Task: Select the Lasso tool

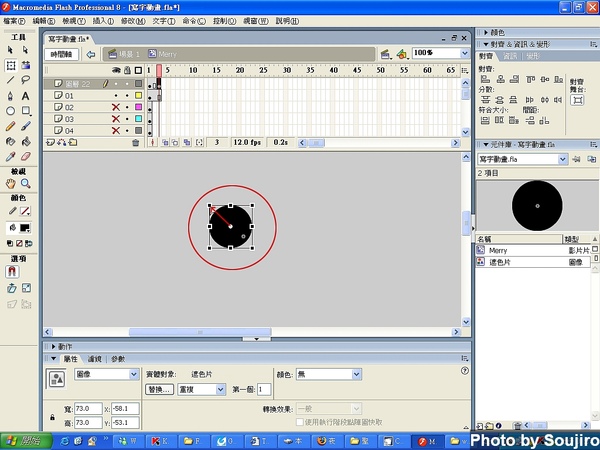Action: pos(26,80)
